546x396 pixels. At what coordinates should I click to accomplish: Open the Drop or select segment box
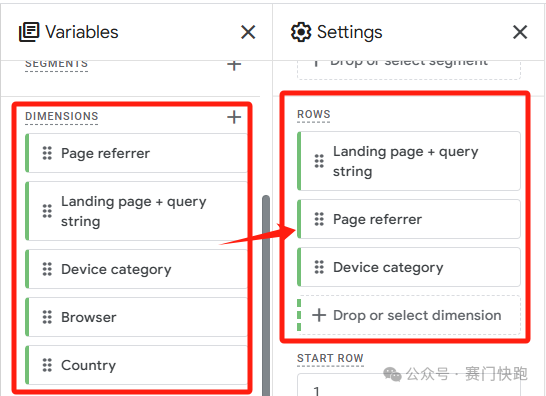click(x=409, y=70)
